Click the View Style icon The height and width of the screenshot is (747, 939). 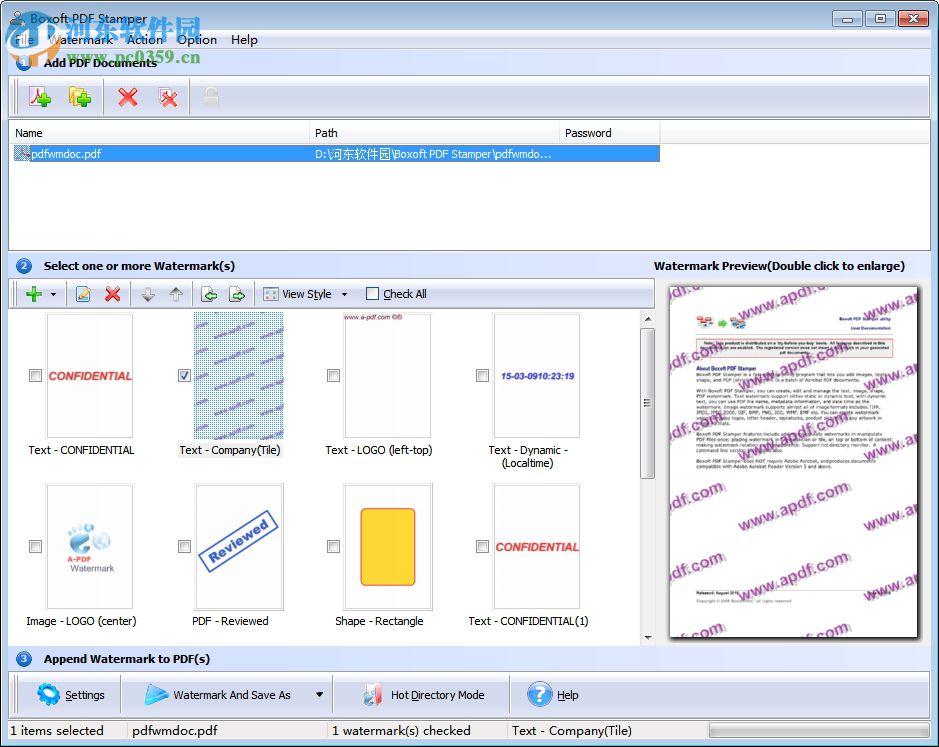(271, 294)
